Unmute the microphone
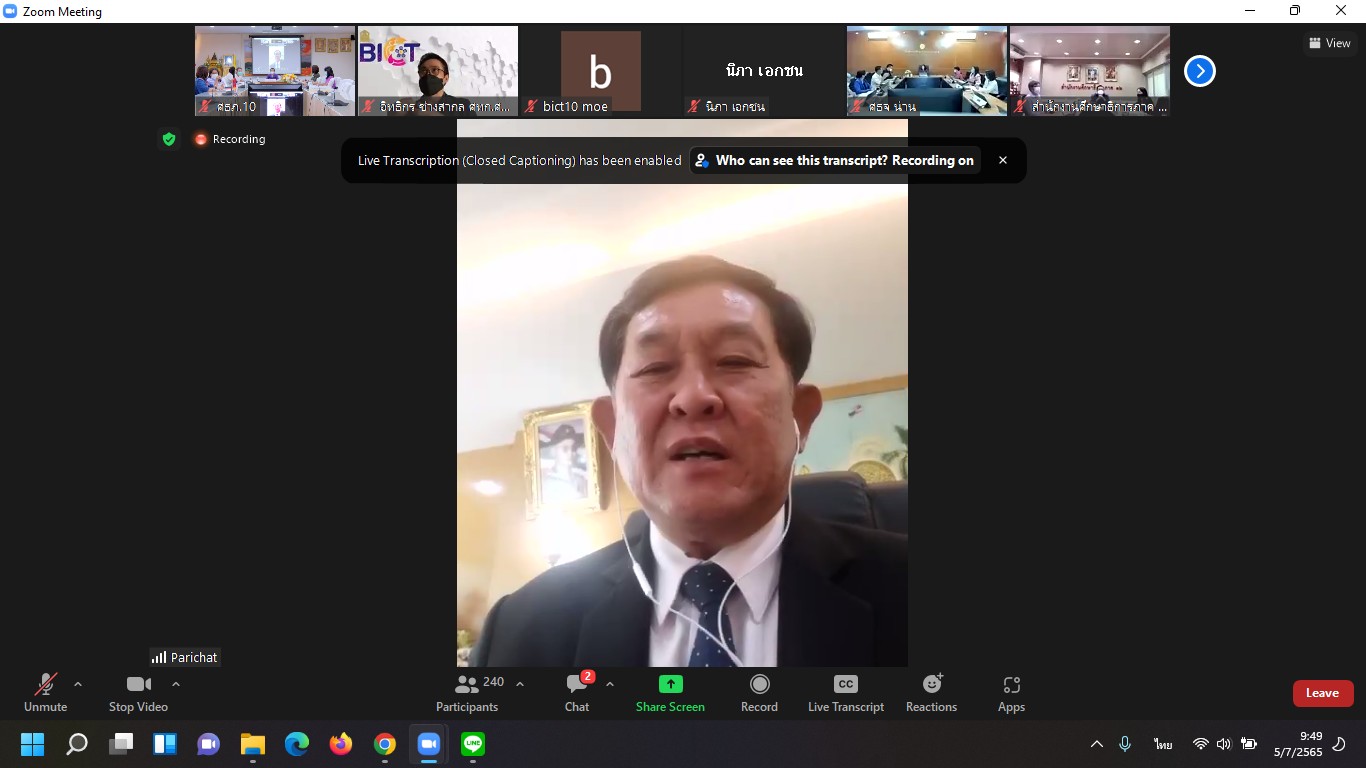The image size is (1366, 768). [46, 693]
